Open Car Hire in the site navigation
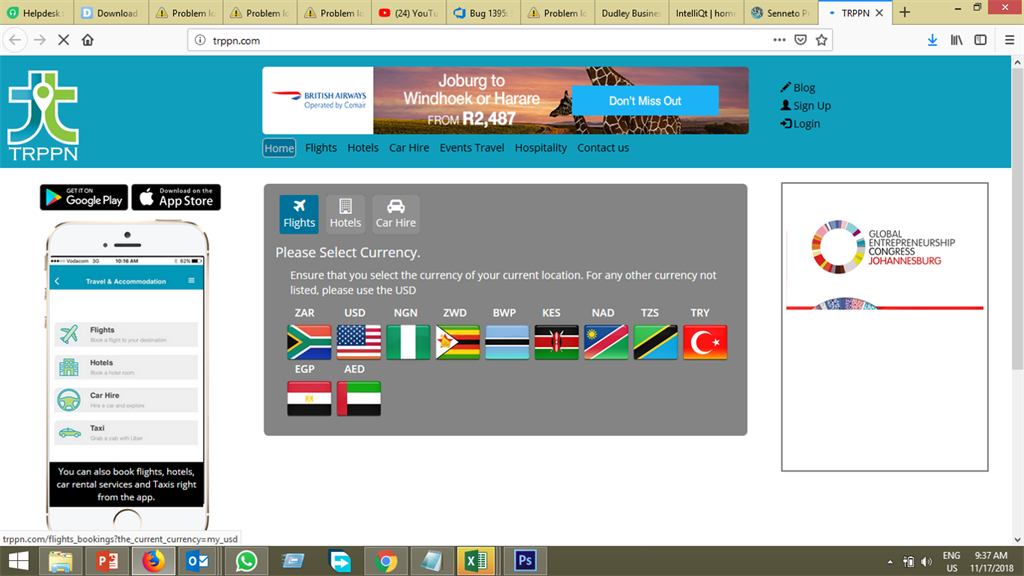The image size is (1024, 576). [409, 148]
